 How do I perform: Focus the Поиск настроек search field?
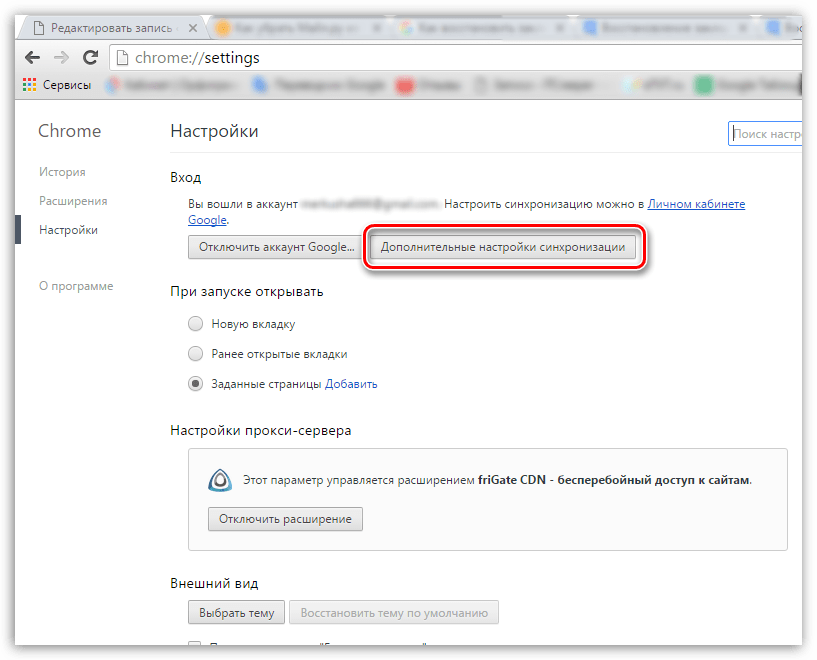tap(765, 134)
